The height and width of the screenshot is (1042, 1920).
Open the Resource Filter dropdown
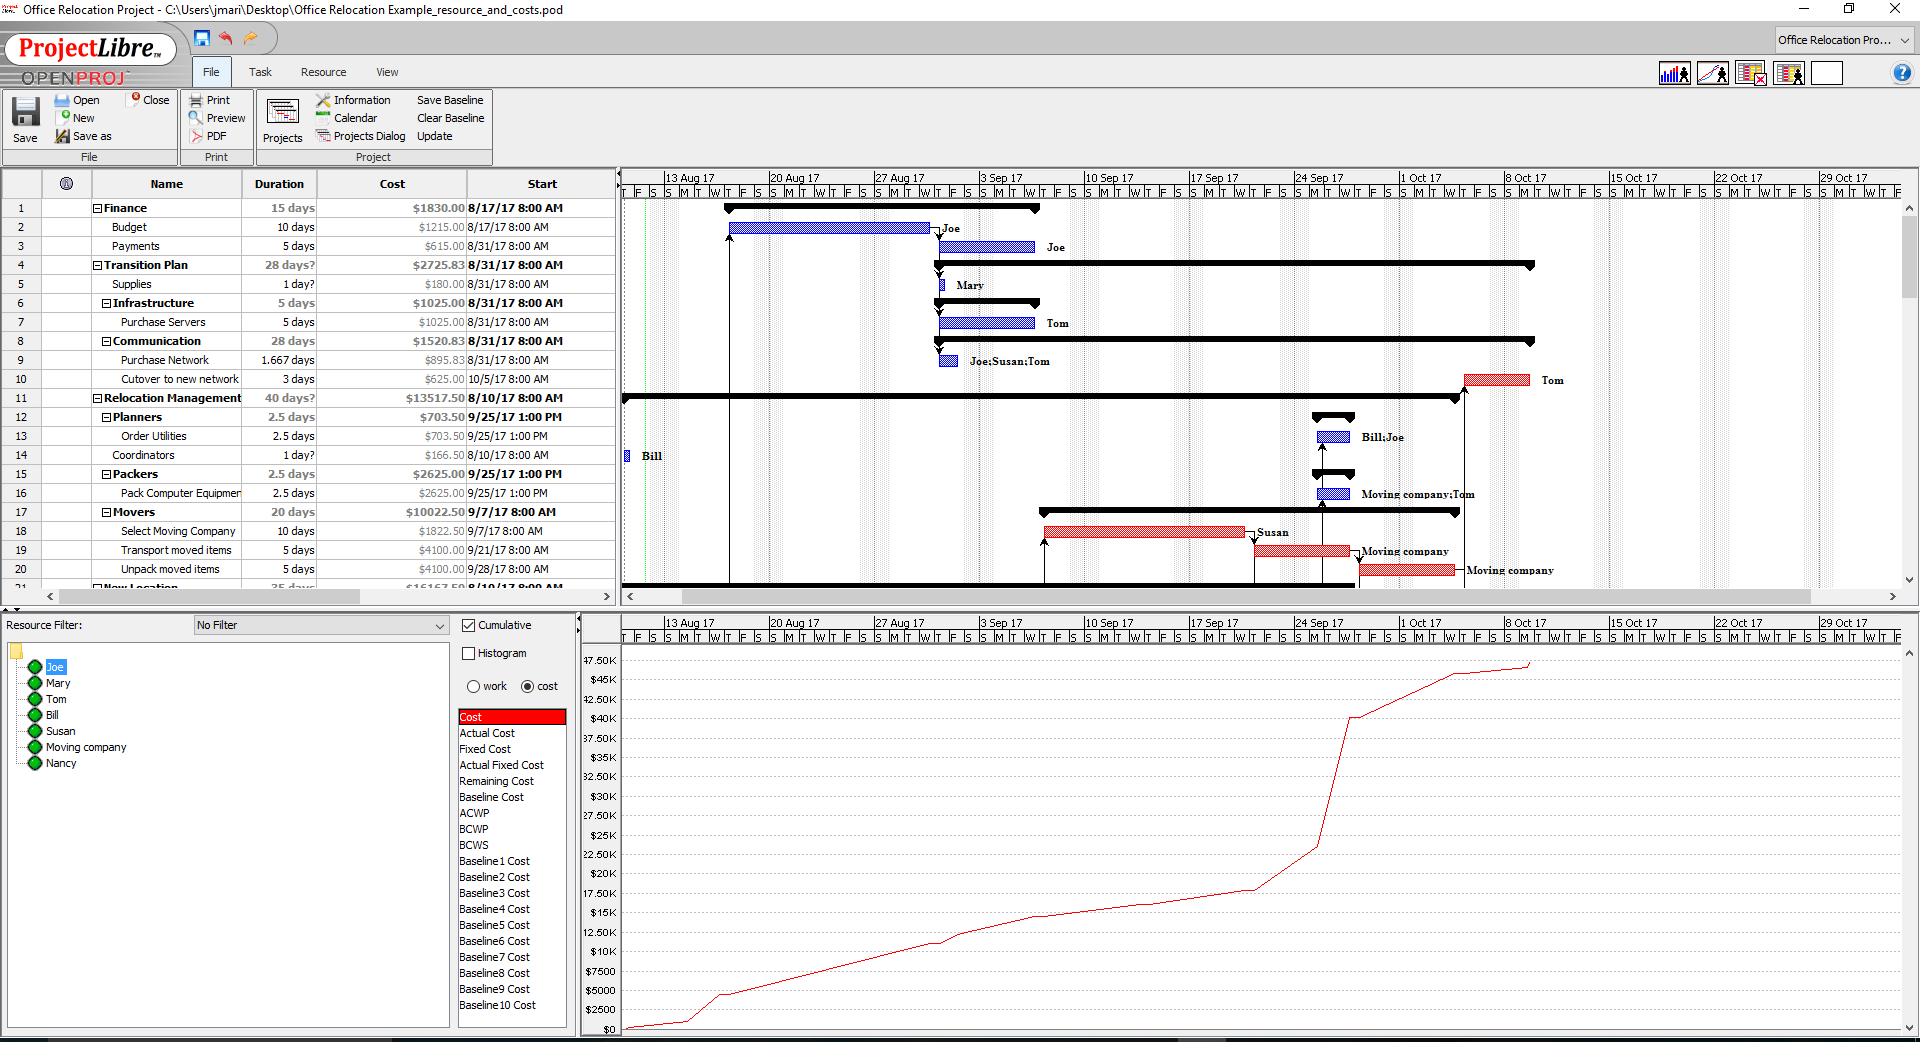coord(321,625)
